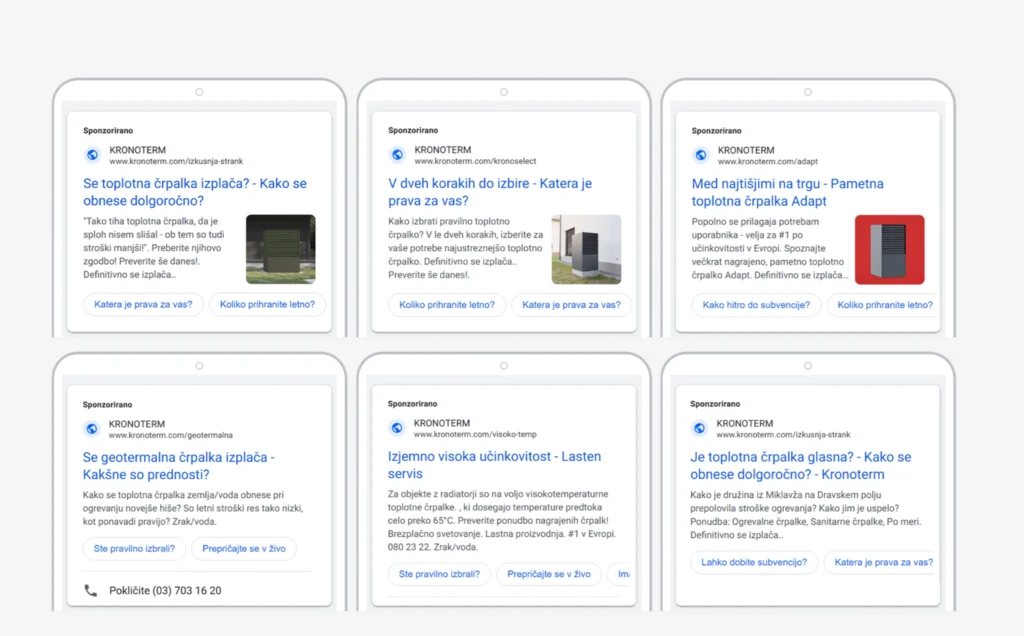The image size is (1024, 636).
Task: Click description starting 'Kako izbrati pravilno toplotno'
Action: pos(466,248)
